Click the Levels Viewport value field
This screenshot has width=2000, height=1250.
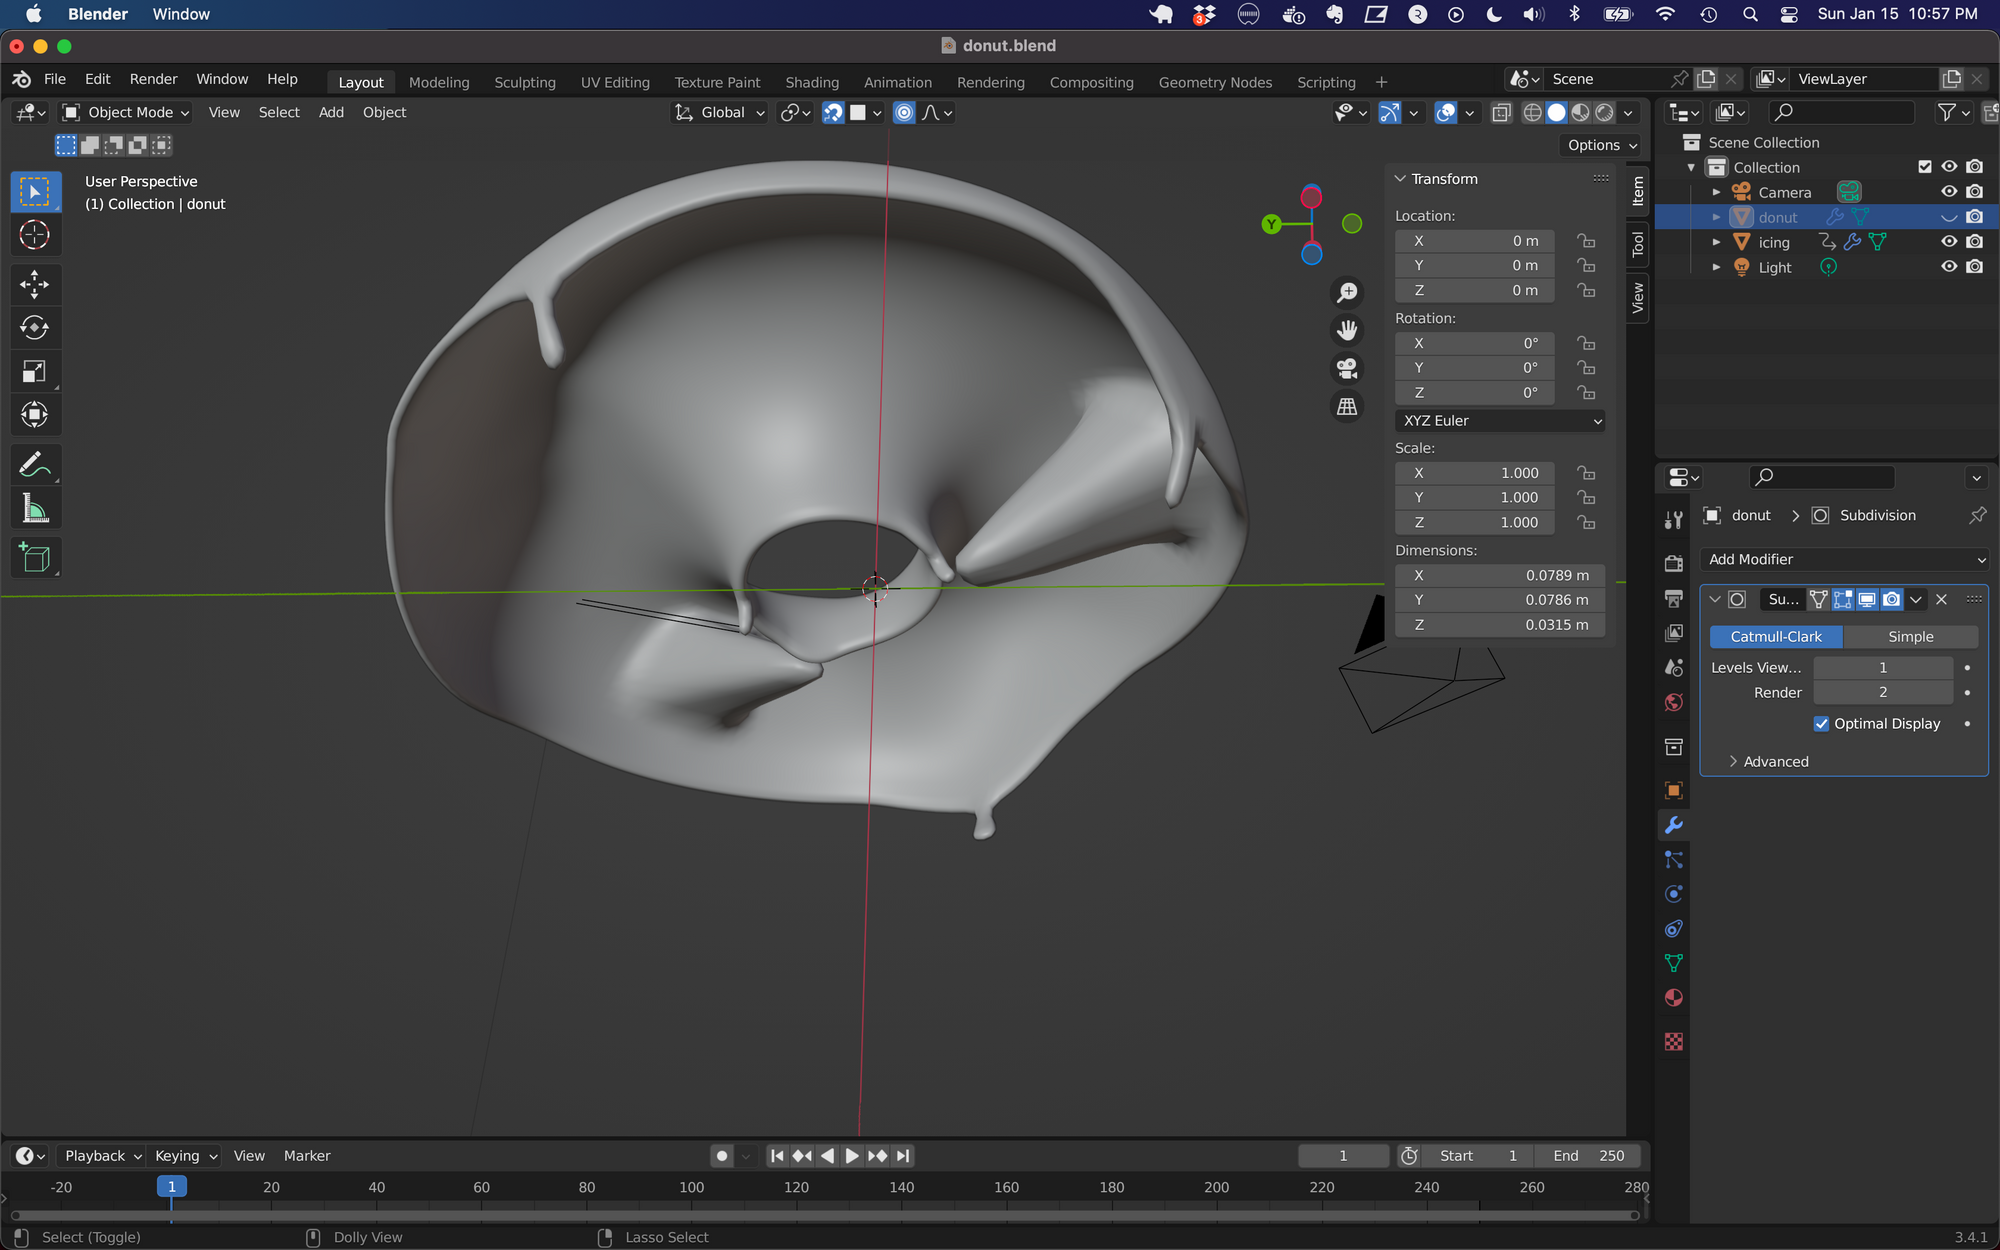click(x=1882, y=668)
